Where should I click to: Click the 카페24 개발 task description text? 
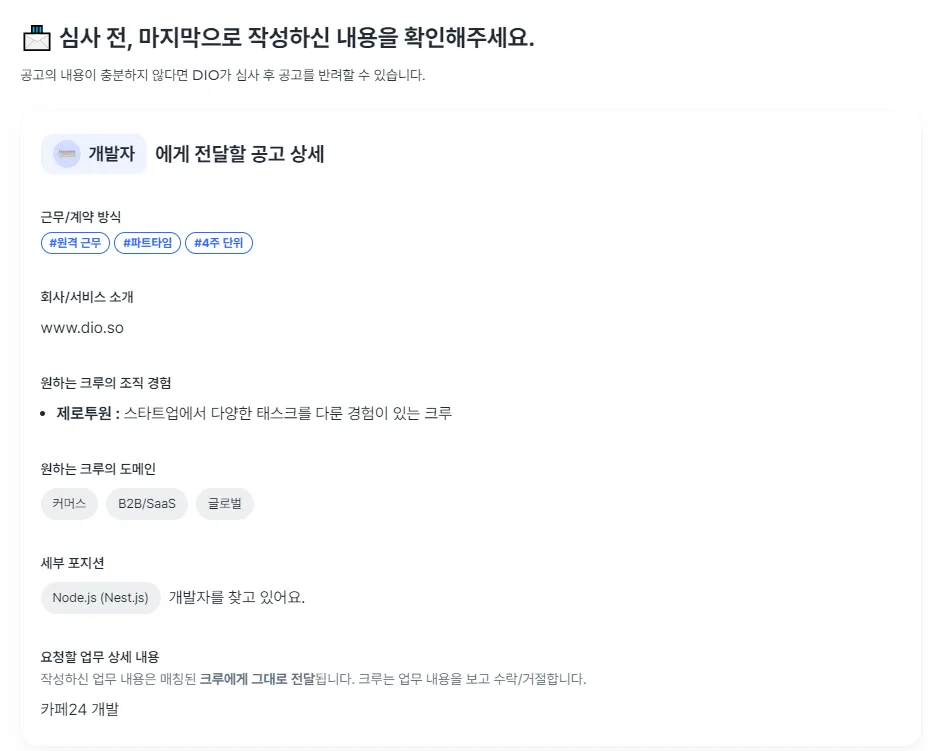80,709
